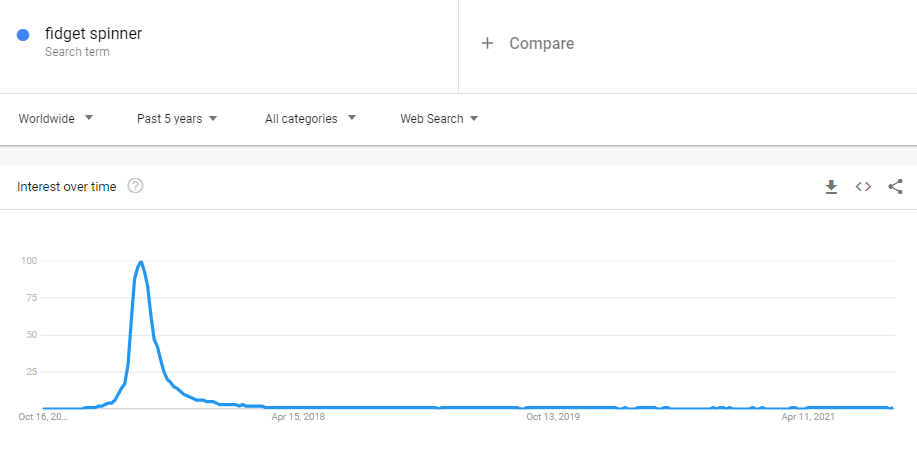
Task: Click the Search term label under fidget spinner
Action: [x=77, y=52]
